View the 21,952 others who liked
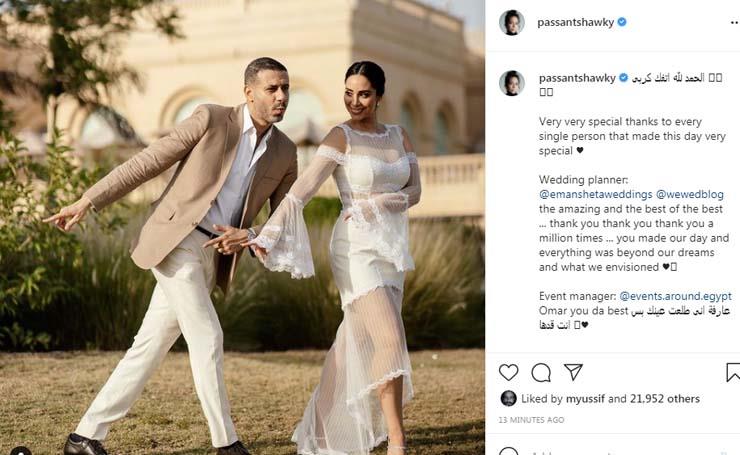 [x=664, y=399]
